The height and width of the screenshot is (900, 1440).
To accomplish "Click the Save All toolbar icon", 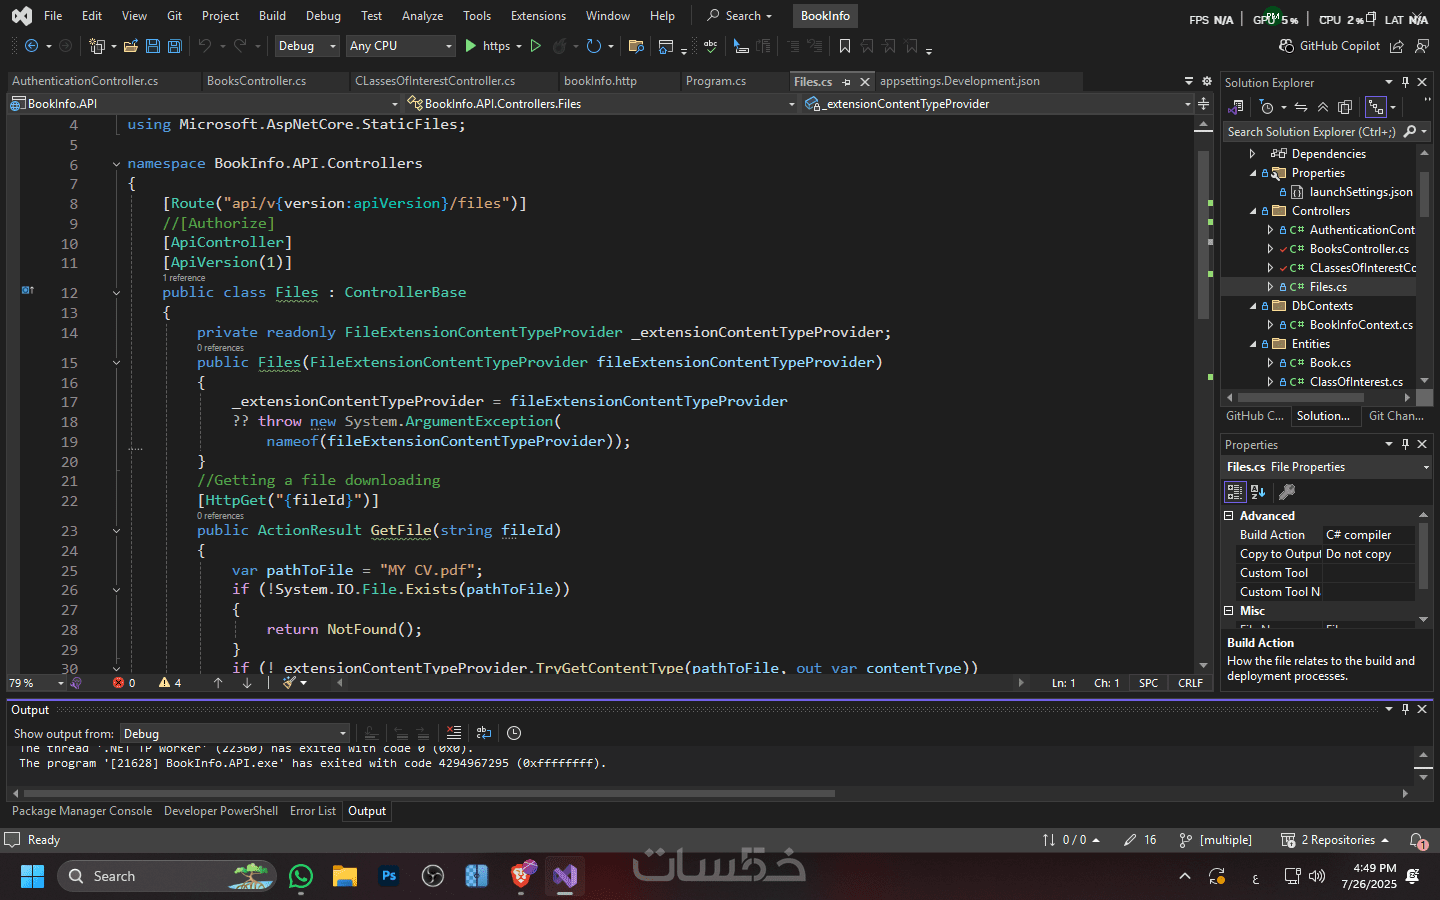I will point(174,46).
